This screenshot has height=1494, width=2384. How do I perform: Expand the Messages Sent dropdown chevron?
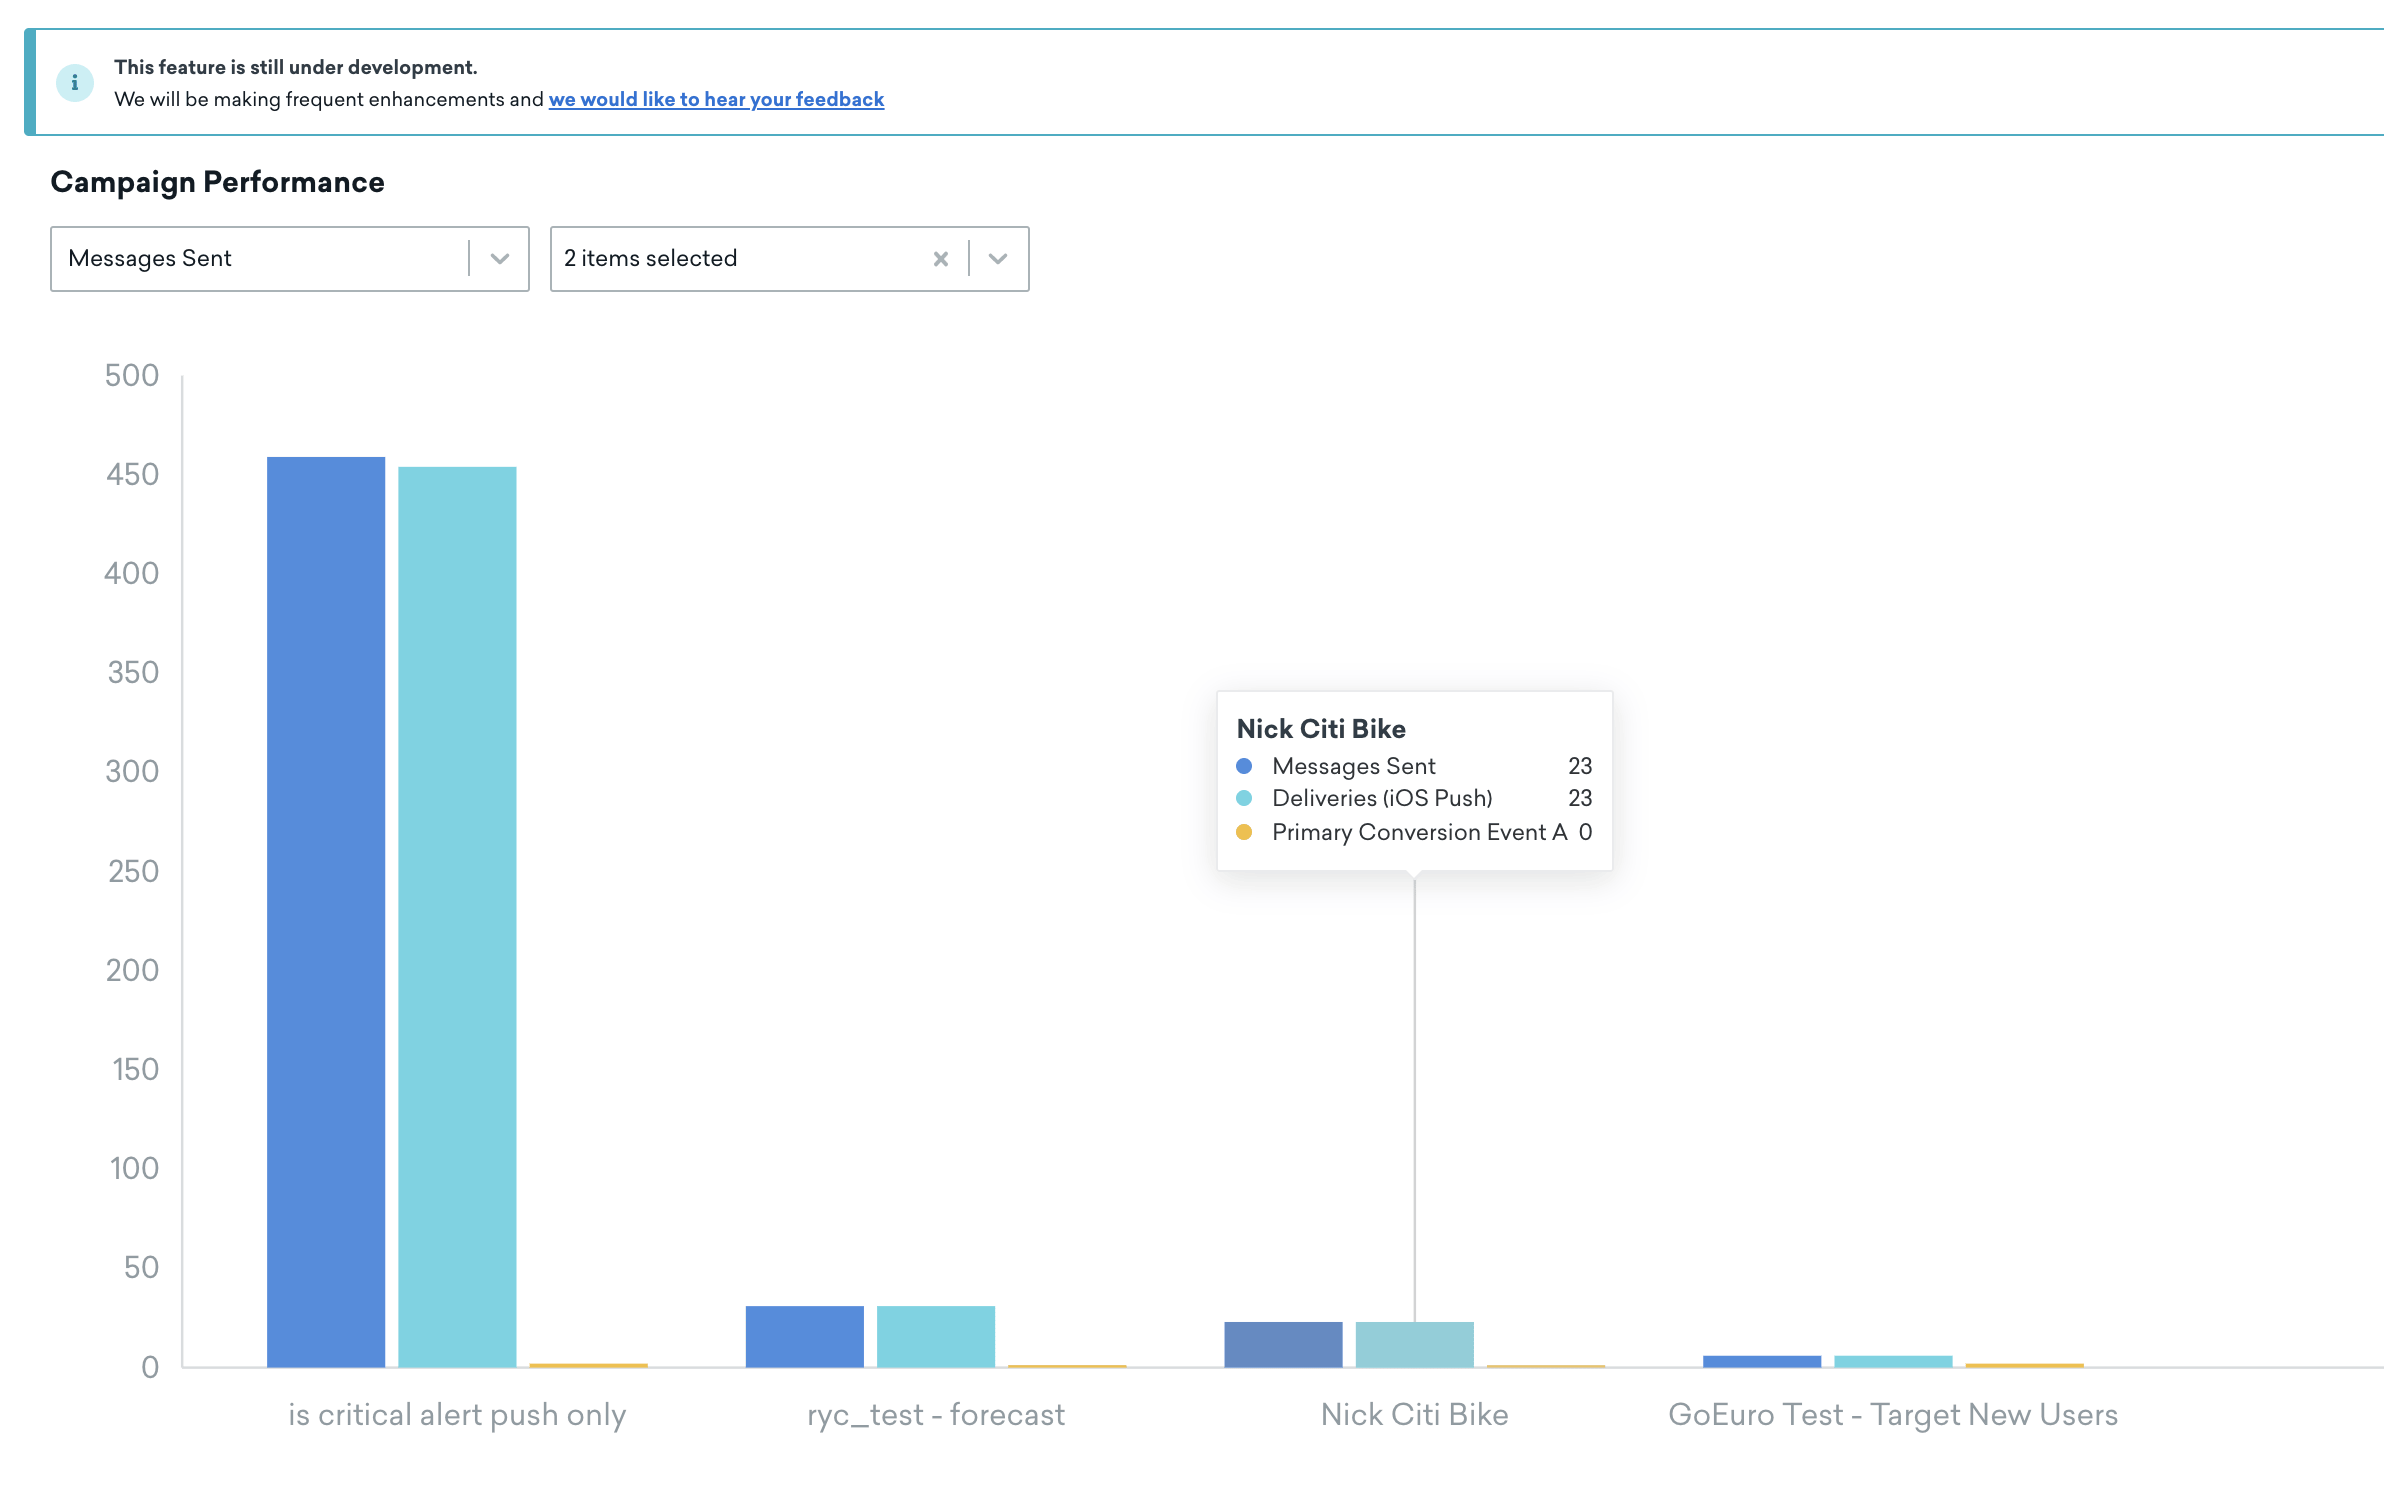[500, 259]
